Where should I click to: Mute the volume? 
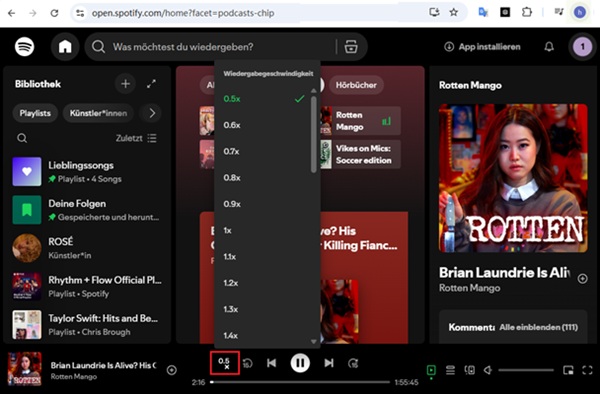(488, 370)
